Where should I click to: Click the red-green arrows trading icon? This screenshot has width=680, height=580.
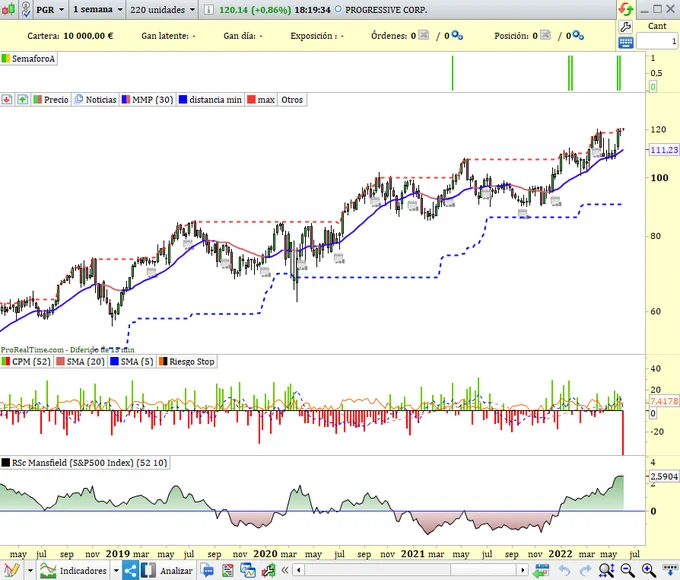pyautogui.click(x=268, y=570)
